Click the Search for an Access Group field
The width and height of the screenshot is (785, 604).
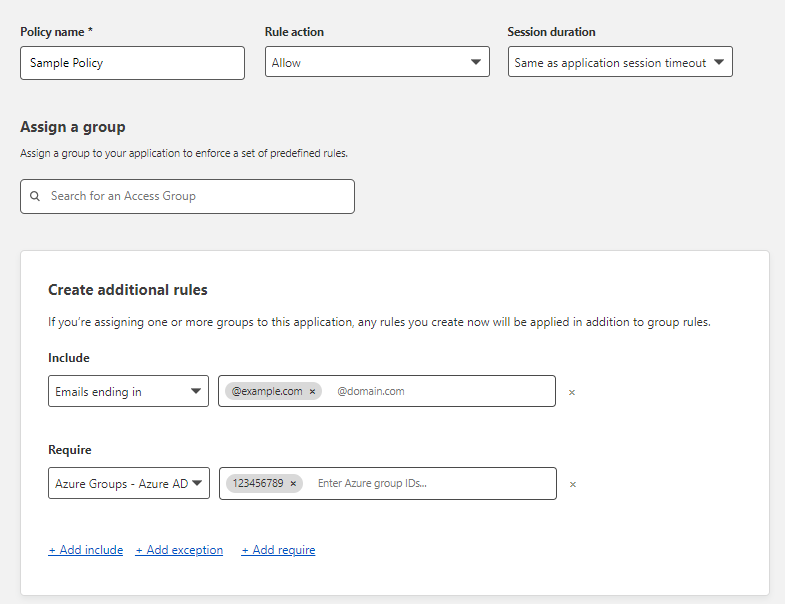click(x=187, y=196)
